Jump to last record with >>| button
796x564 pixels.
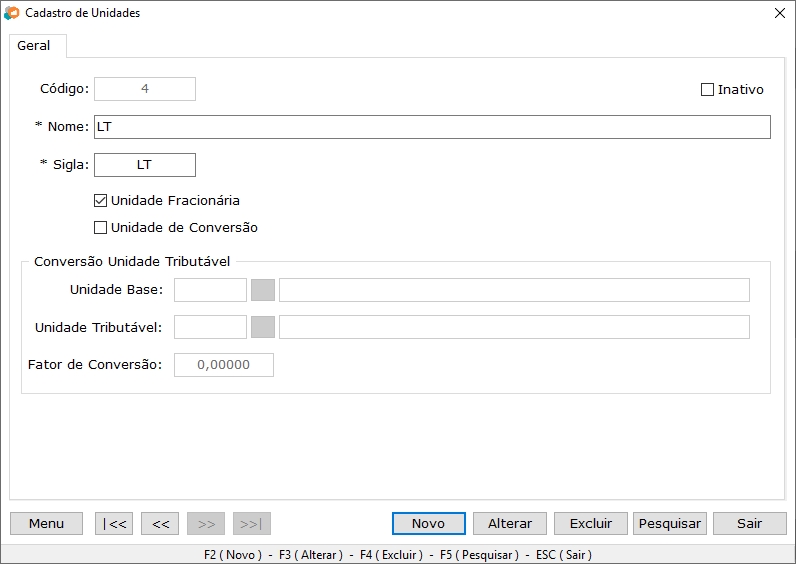tap(252, 523)
